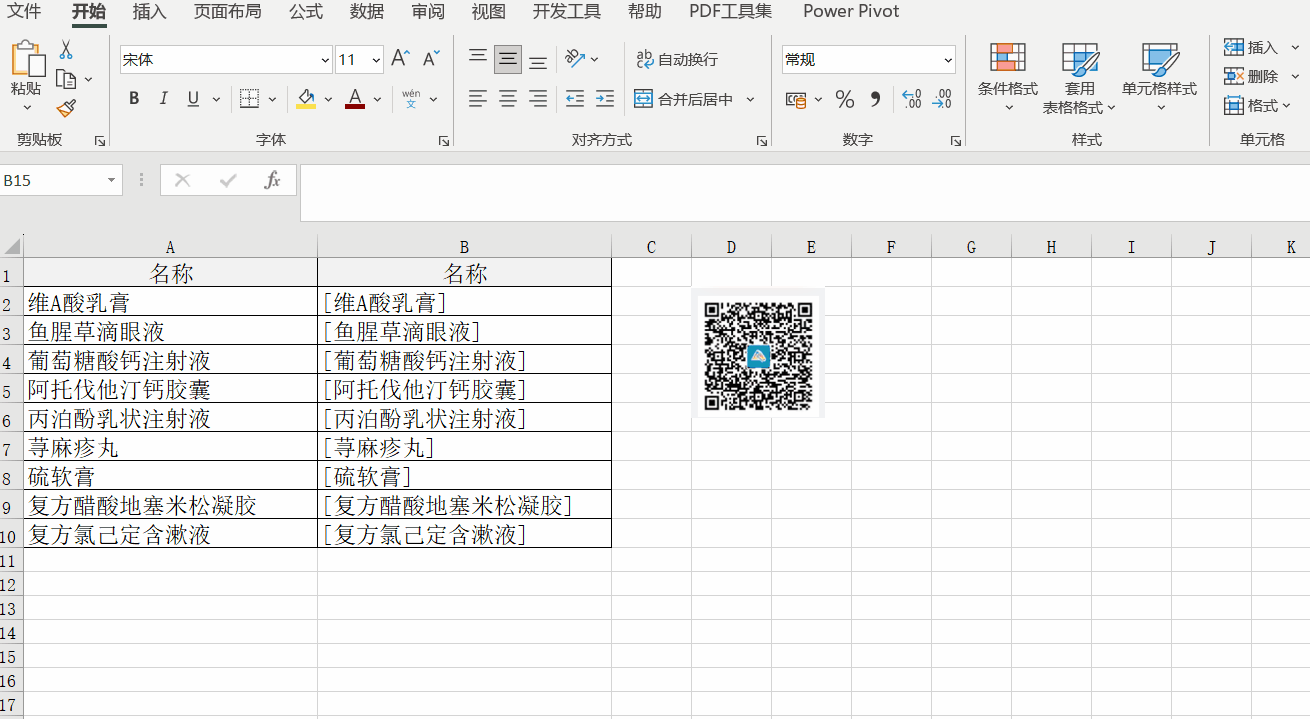Open the 公式 ribbon tab
The height and width of the screenshot is (719, 1310).
[306, 12]
